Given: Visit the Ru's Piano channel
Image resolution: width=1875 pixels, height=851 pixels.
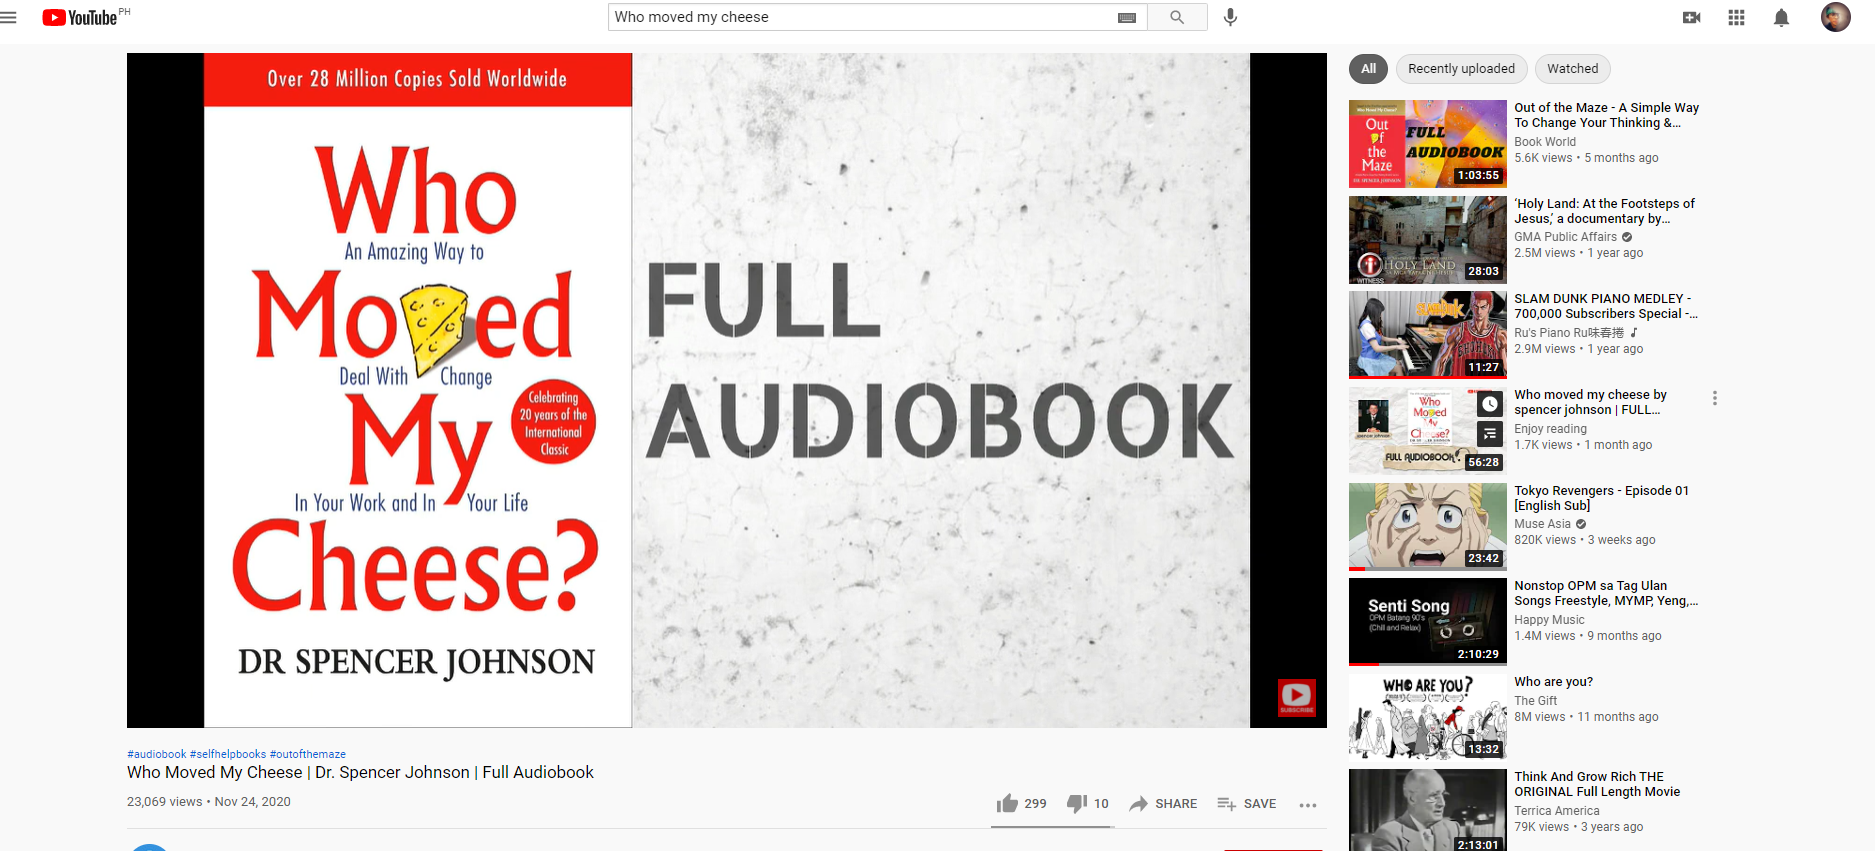Looking at the screenshot, I should click(1569, 333).
